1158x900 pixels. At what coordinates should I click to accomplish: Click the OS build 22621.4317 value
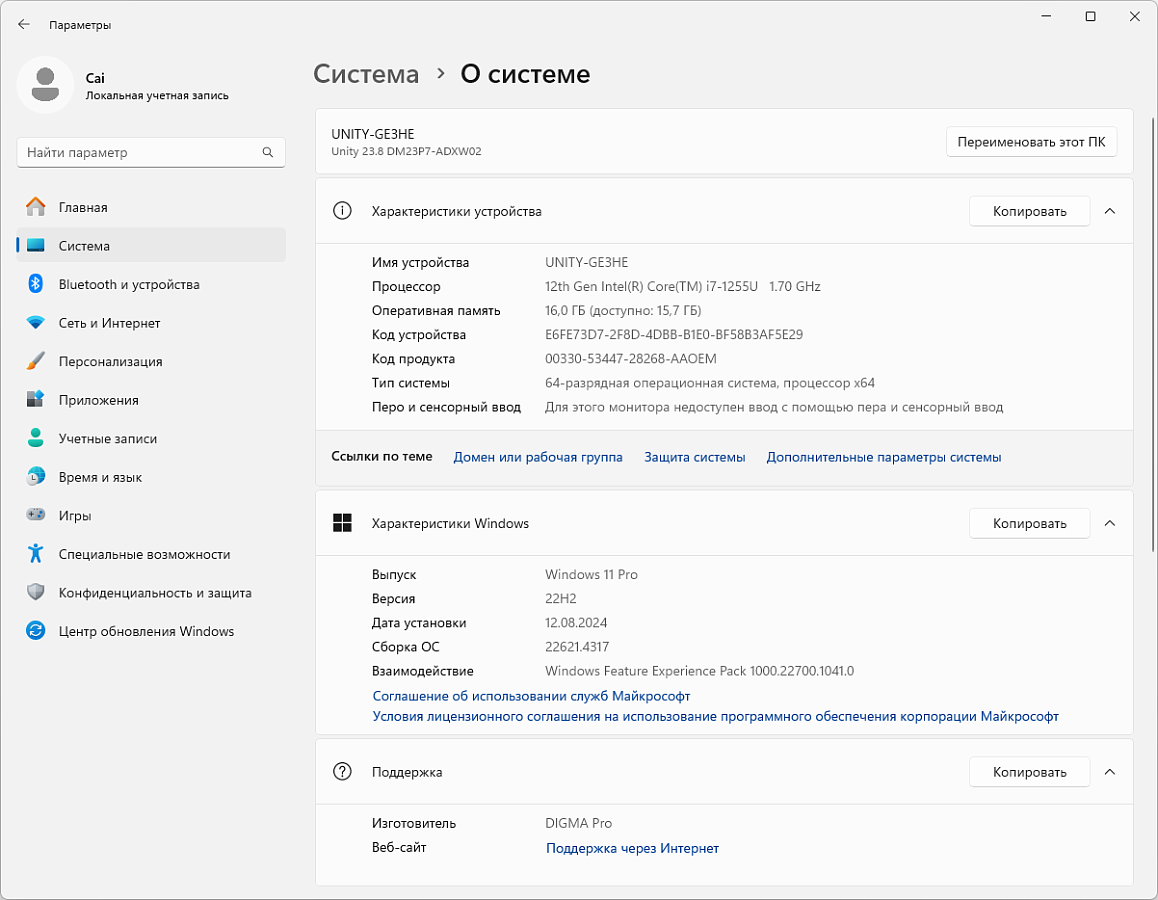pyautogui.click(x=577, y=647)
